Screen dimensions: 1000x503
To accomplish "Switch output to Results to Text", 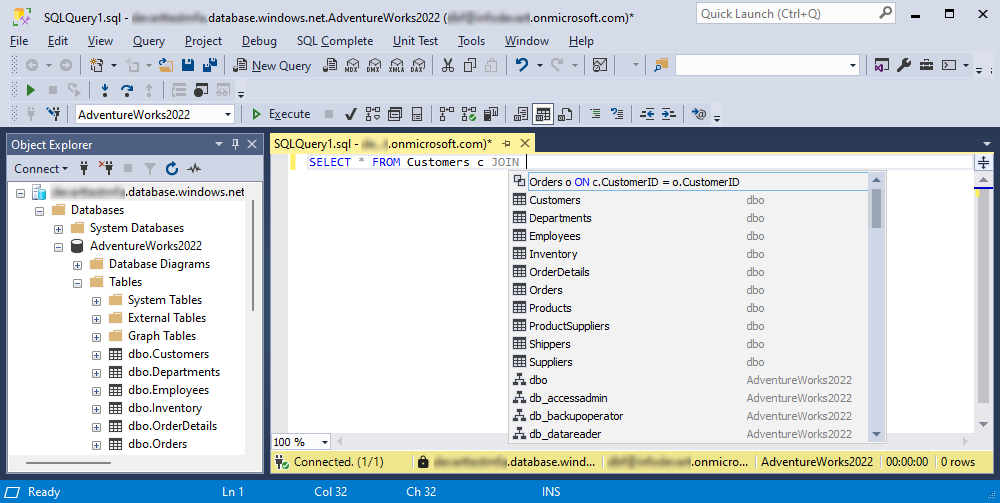I will (x=520, y=114).
